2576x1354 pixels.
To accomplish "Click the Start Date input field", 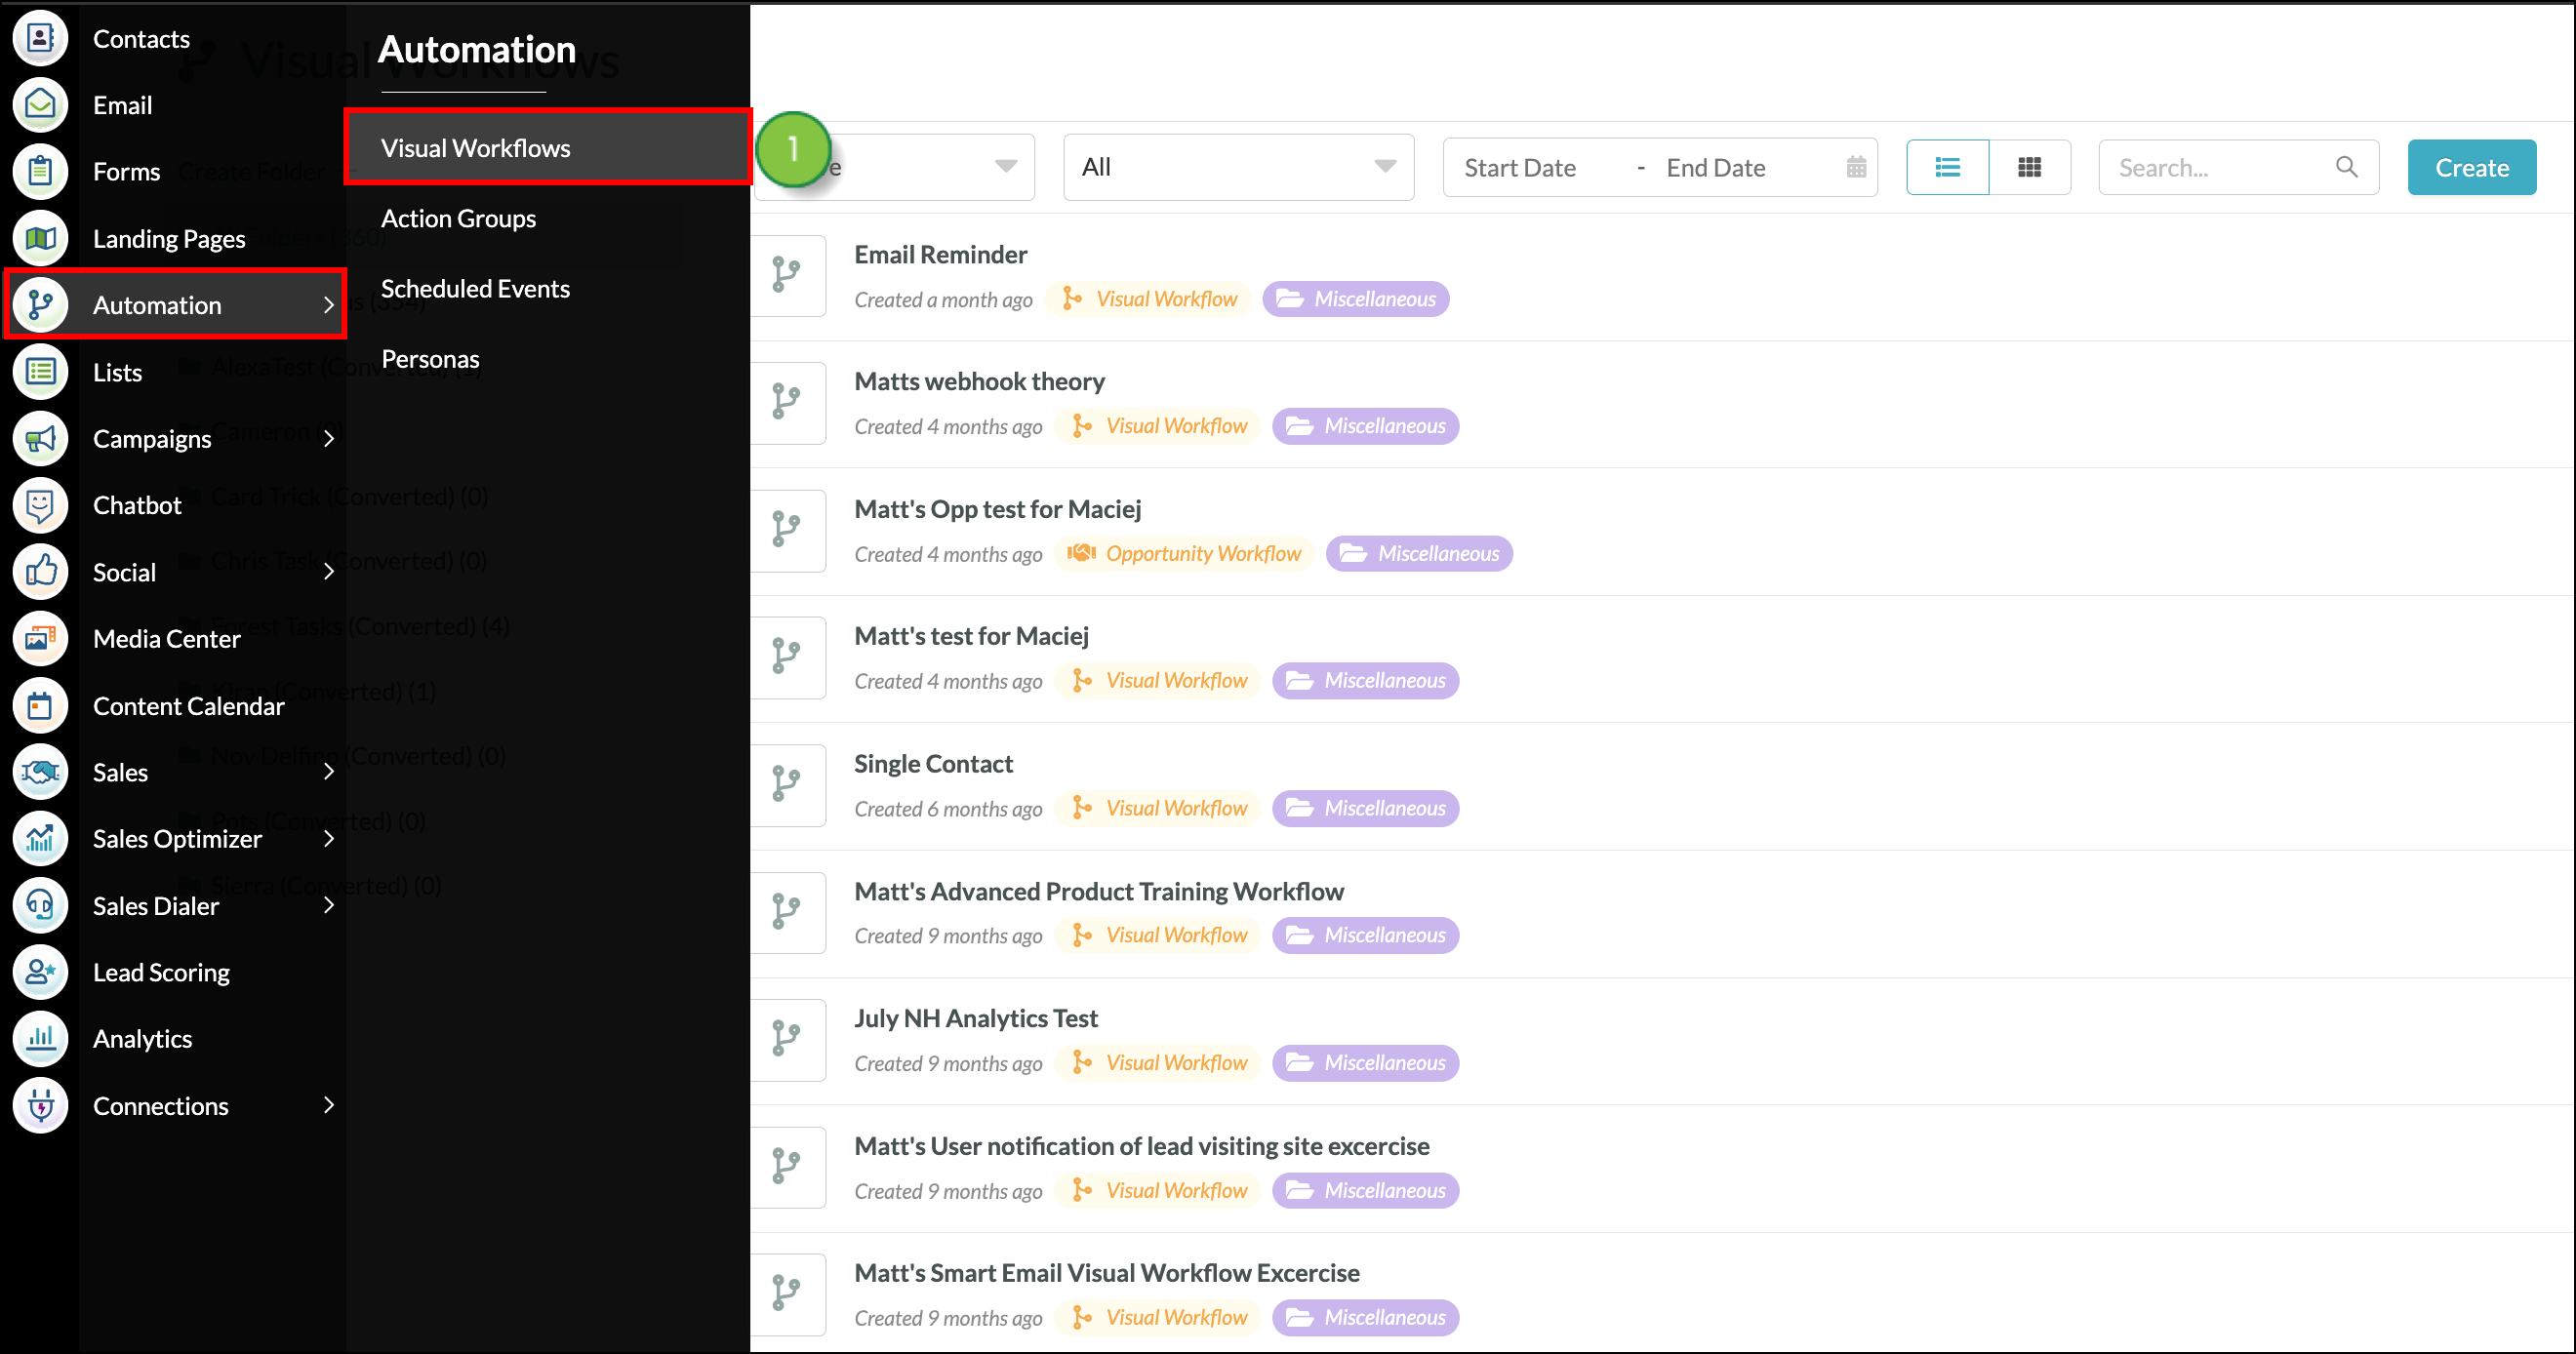I will pos(1520,167).
